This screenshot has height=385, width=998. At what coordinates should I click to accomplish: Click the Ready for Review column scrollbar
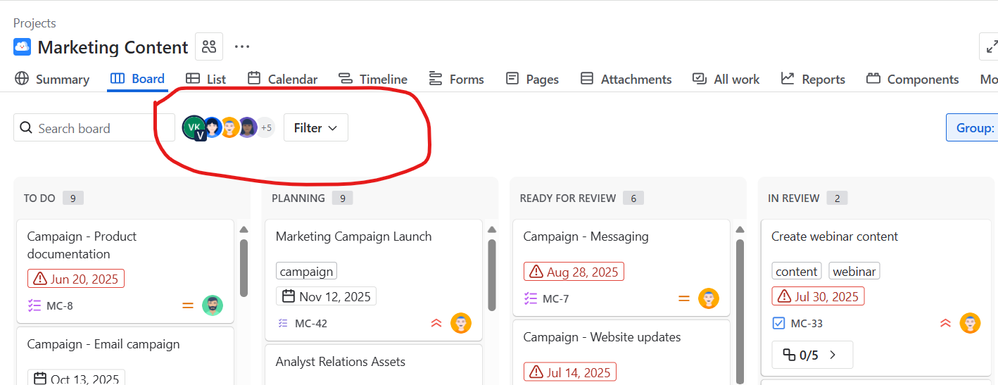[x=740, y=311]
